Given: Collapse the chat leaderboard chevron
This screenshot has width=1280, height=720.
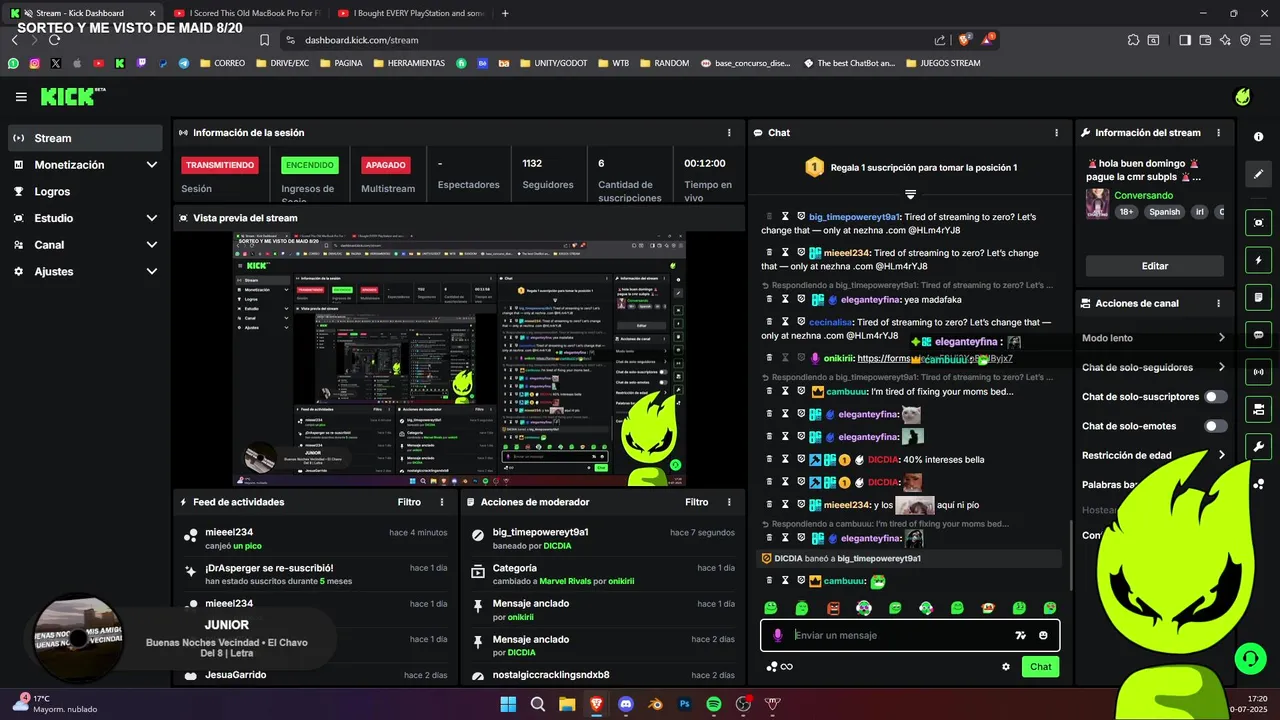Looking at the screenshot, I should (911, 193).
